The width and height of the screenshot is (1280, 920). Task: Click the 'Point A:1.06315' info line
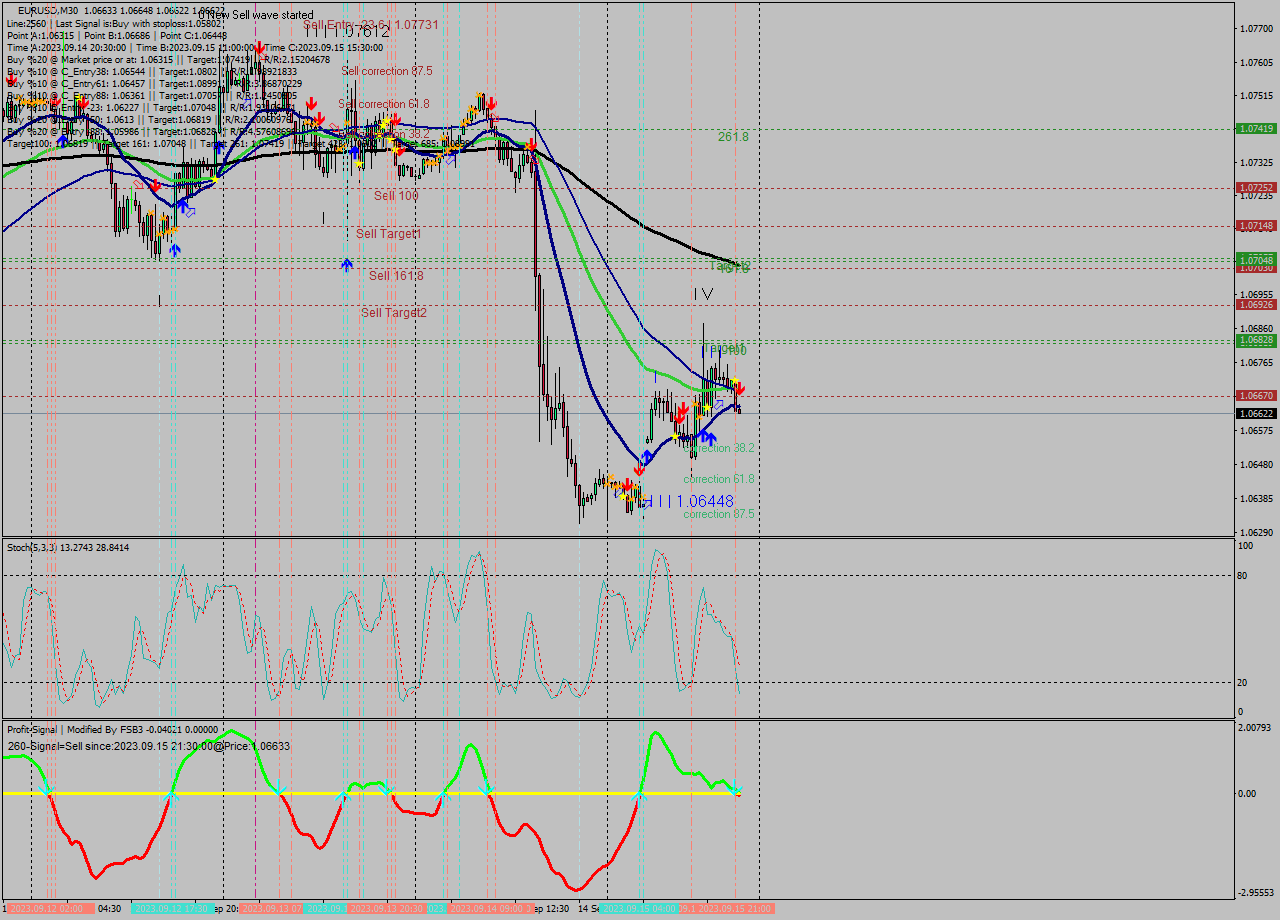pos(117,35)
